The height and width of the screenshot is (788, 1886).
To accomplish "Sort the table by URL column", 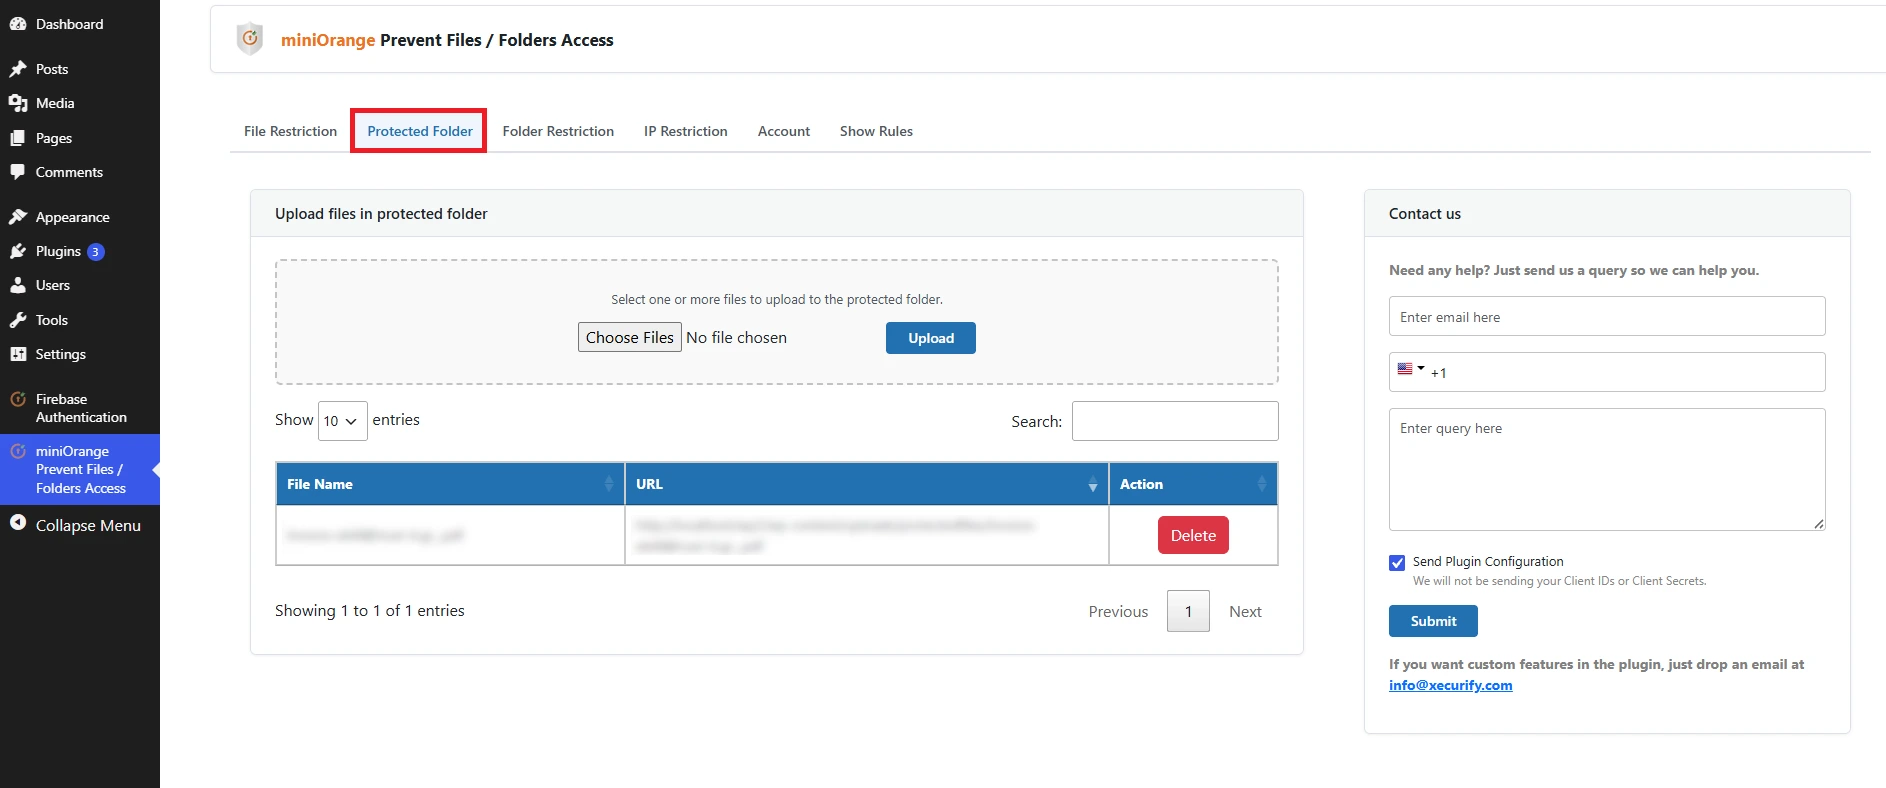I will pyautogui.click(x=867, y=484).
